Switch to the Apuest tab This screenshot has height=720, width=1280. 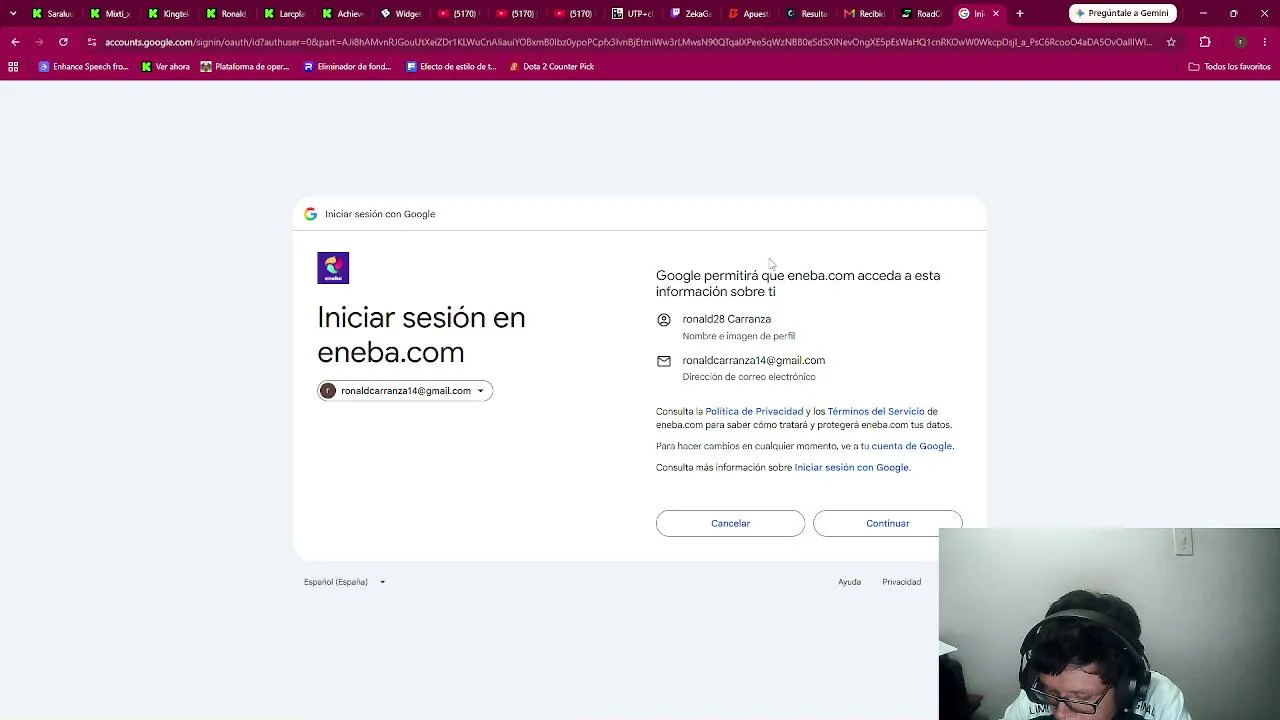point(749,14)
